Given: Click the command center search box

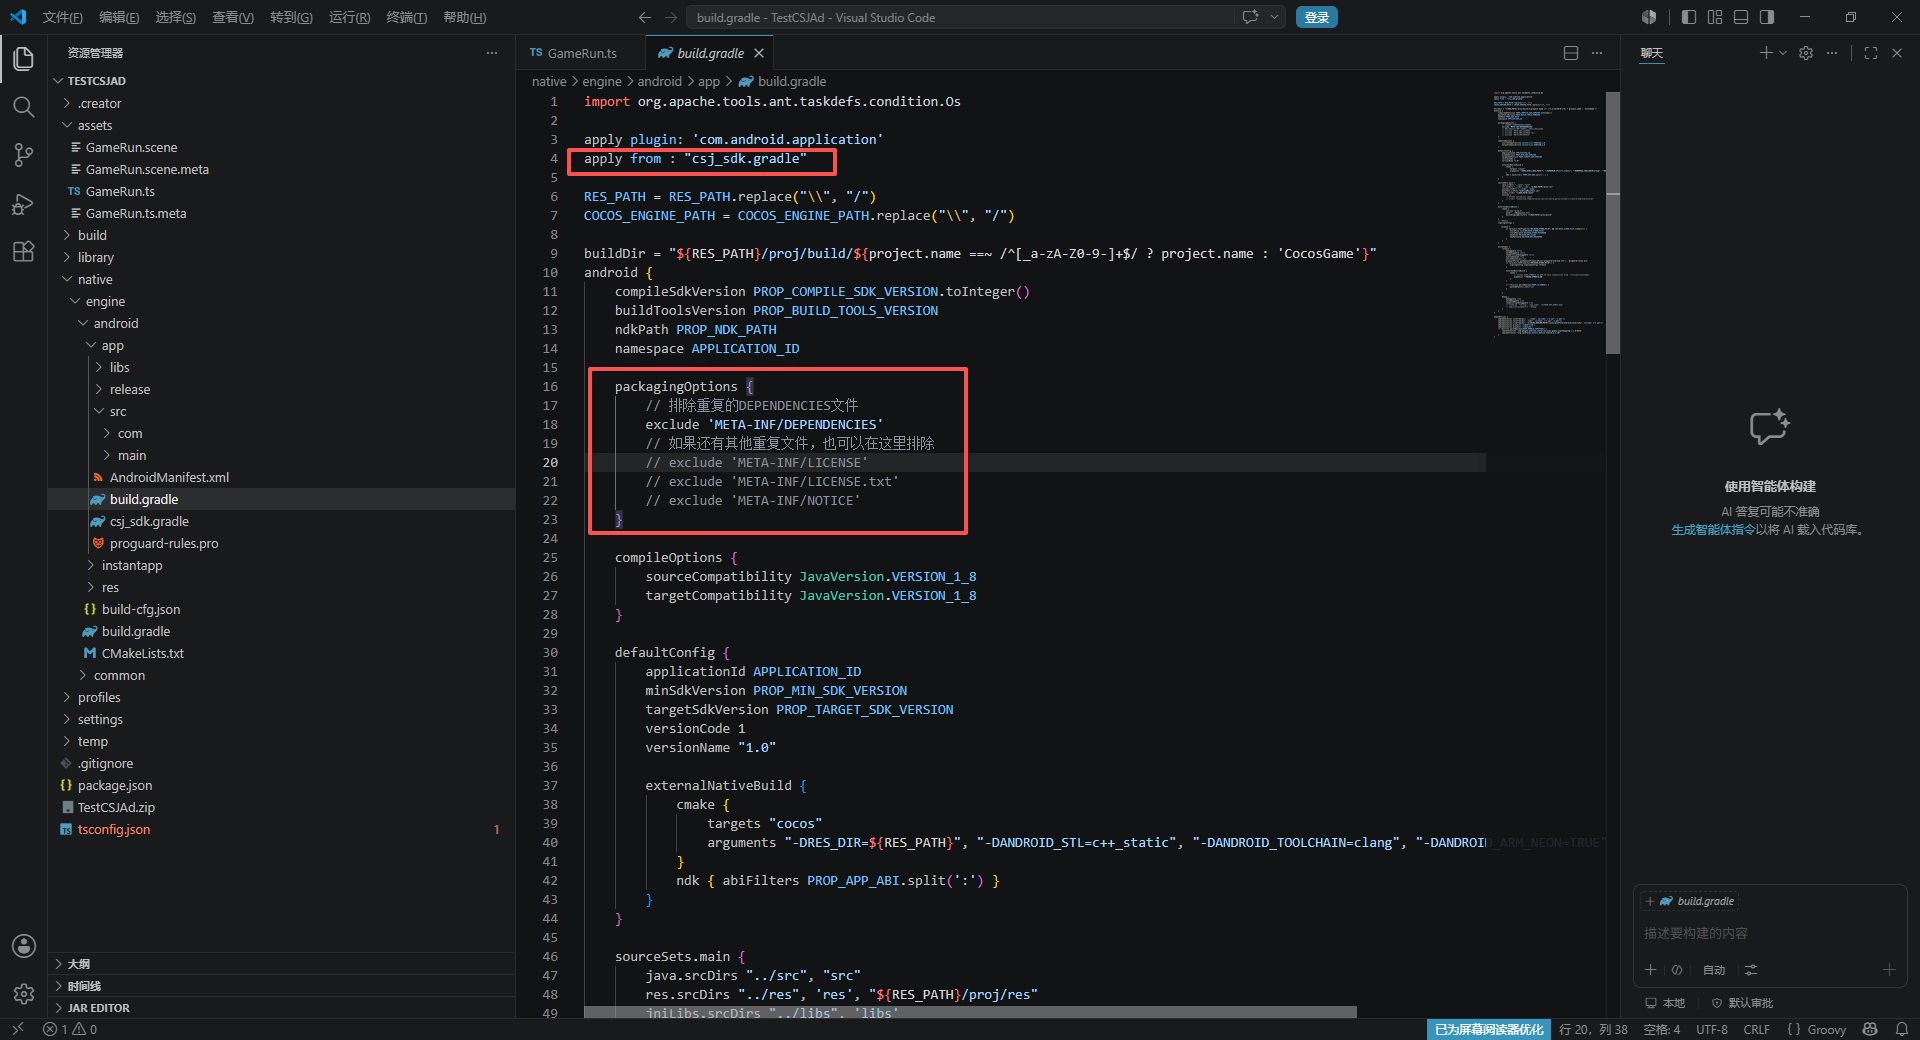Looking at the screenshot, I should tap(961, 17).
